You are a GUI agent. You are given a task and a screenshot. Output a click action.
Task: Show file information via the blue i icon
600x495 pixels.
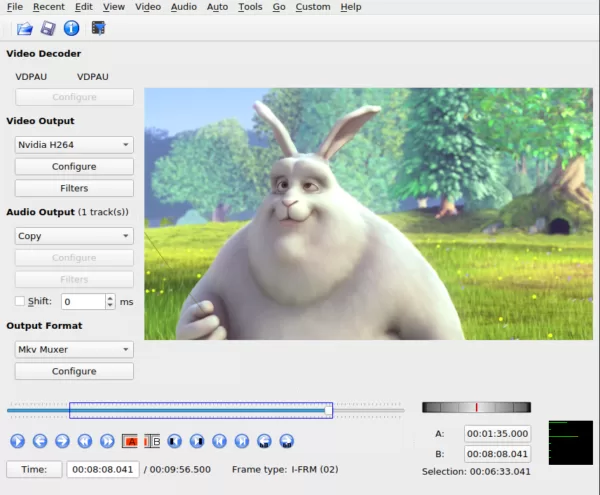click(72, 28)
